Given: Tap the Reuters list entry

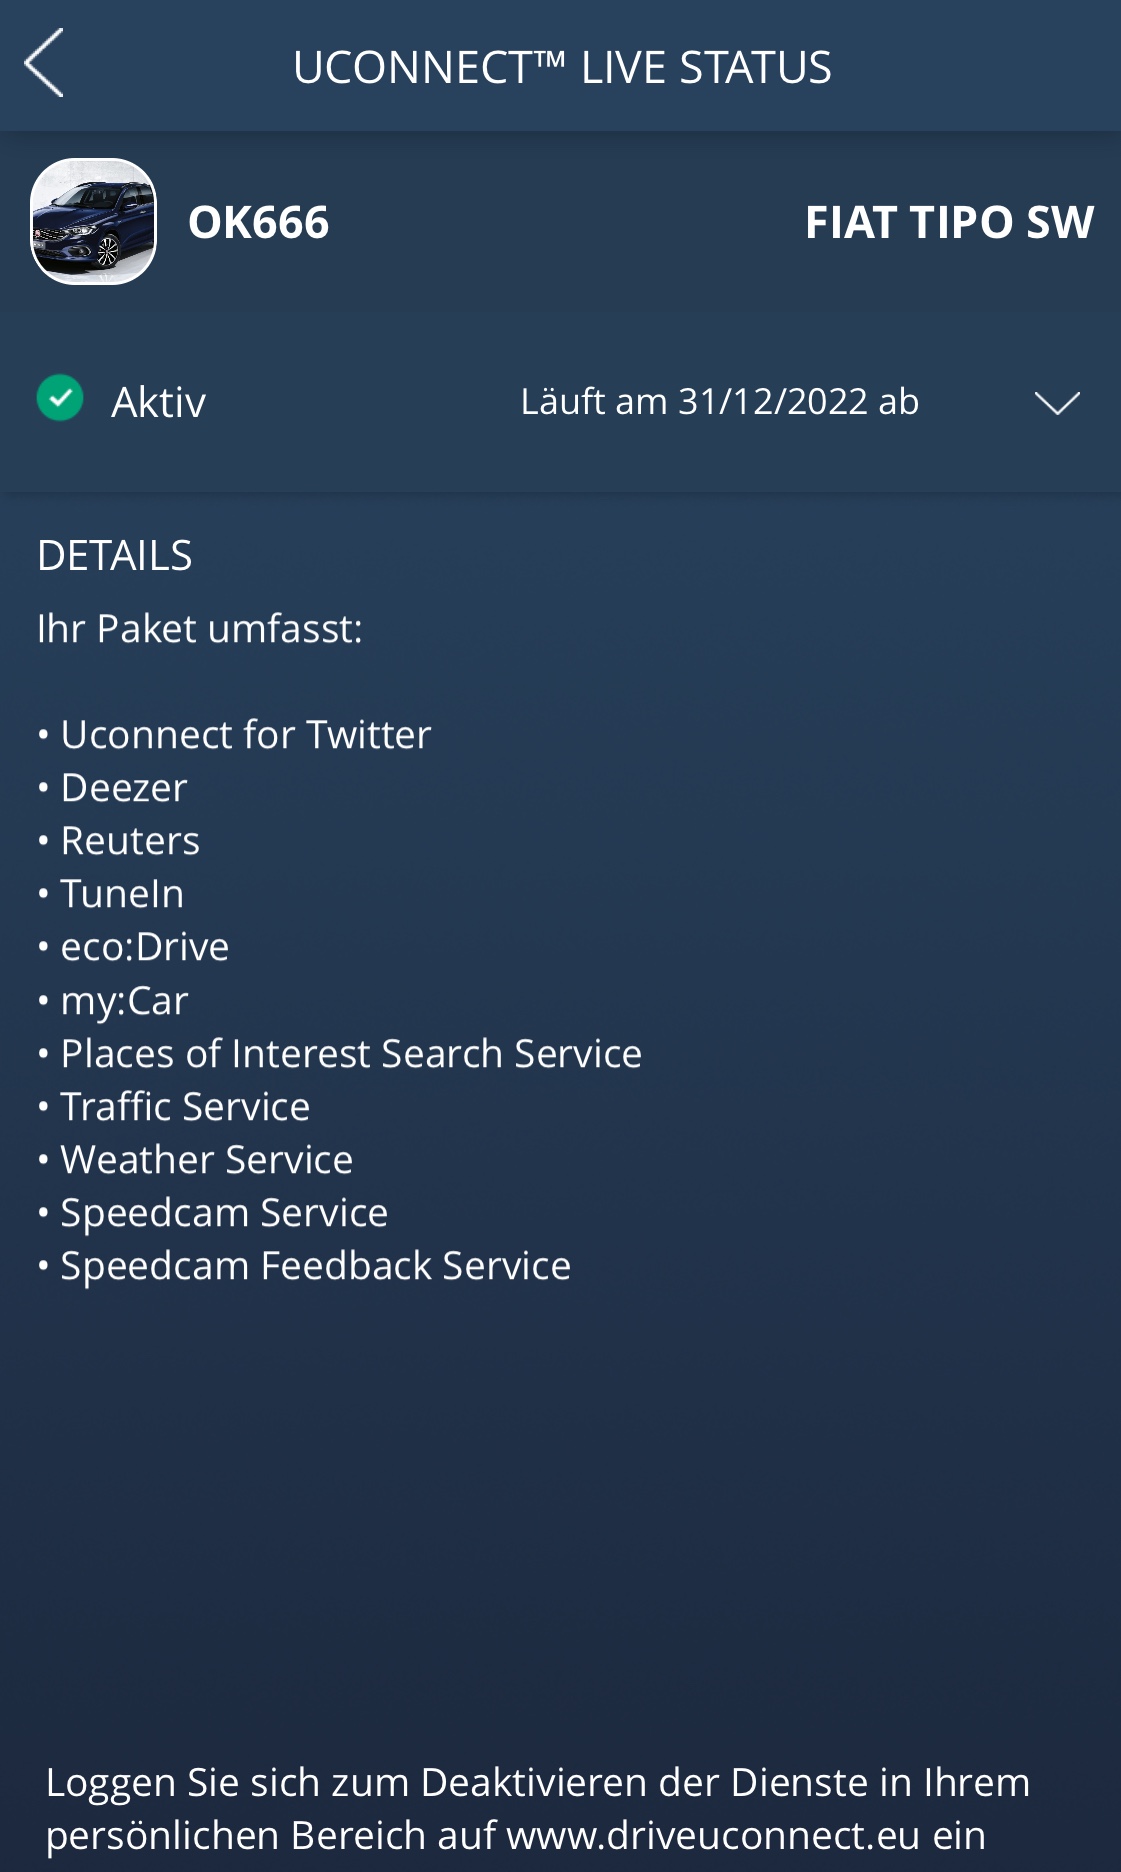Looking at the screenshot, I should click(130, 841).
